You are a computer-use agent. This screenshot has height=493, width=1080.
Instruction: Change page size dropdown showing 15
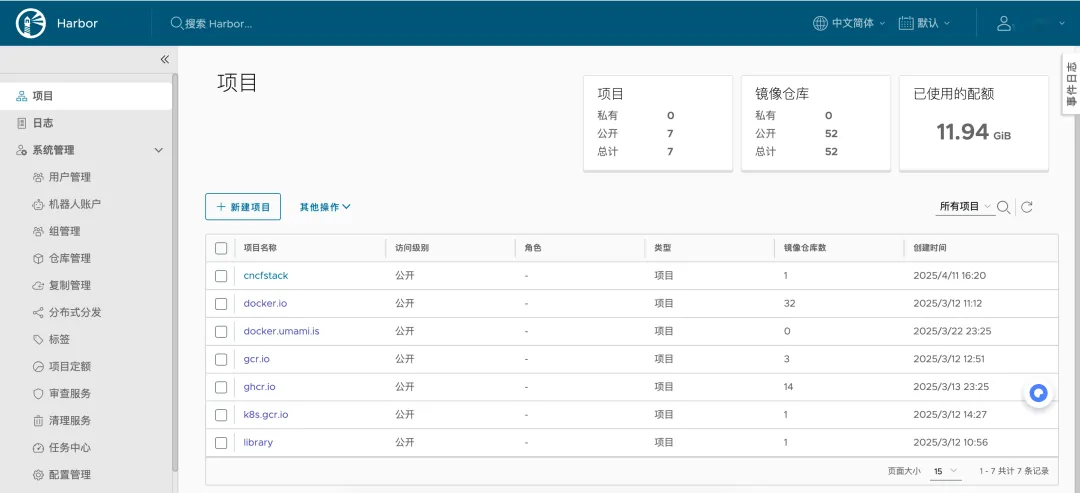click(945, 471)
